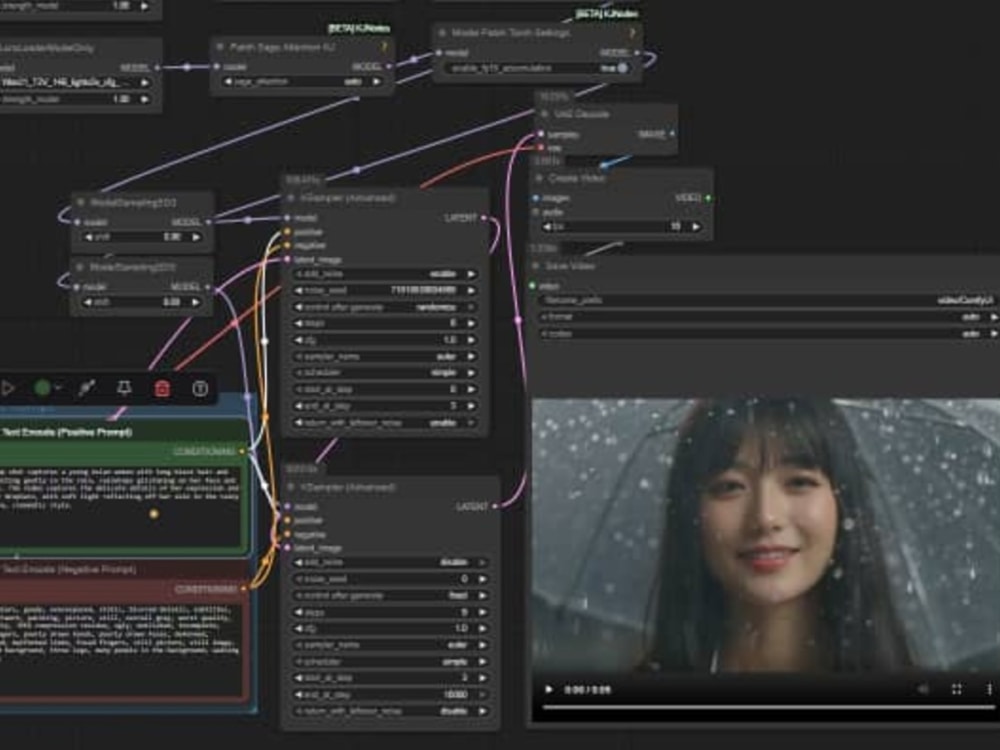
Task: Click LATENT output of KSampler with add_noise enable
Action: [x=484, y=218]
